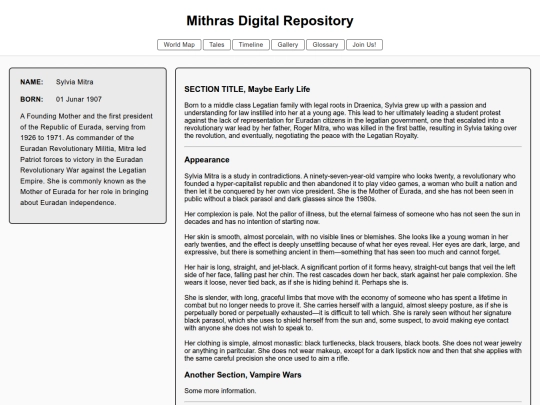
Task: Select the name value Sylvia Mitra
Action: pos(74,82)
